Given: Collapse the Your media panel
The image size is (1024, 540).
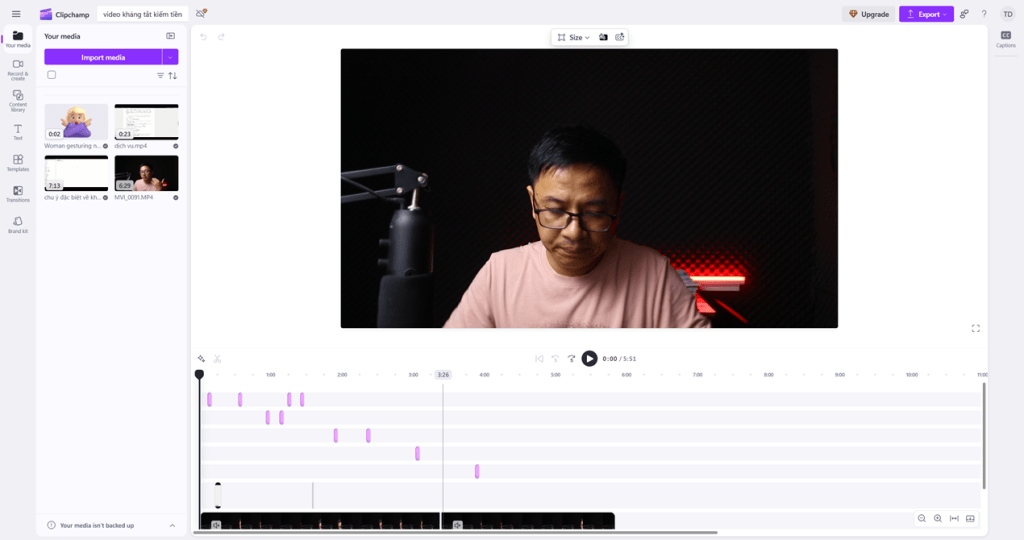Looking at the screenshot, I should (x=170, y=36).
